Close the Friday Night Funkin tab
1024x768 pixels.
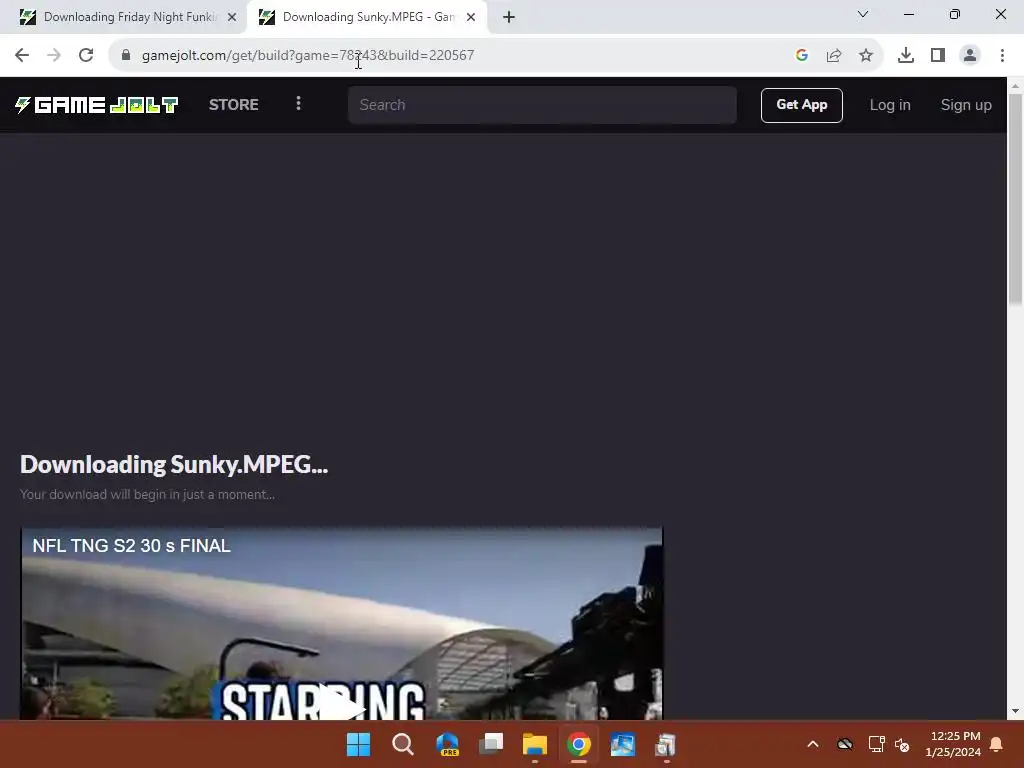coord(232,17)
